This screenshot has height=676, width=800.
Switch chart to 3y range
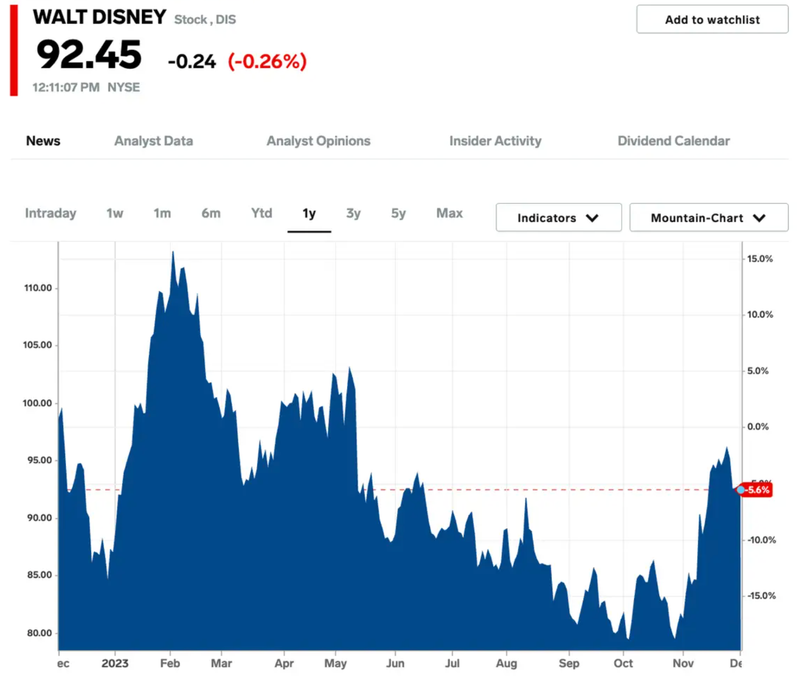pos(353,213)
